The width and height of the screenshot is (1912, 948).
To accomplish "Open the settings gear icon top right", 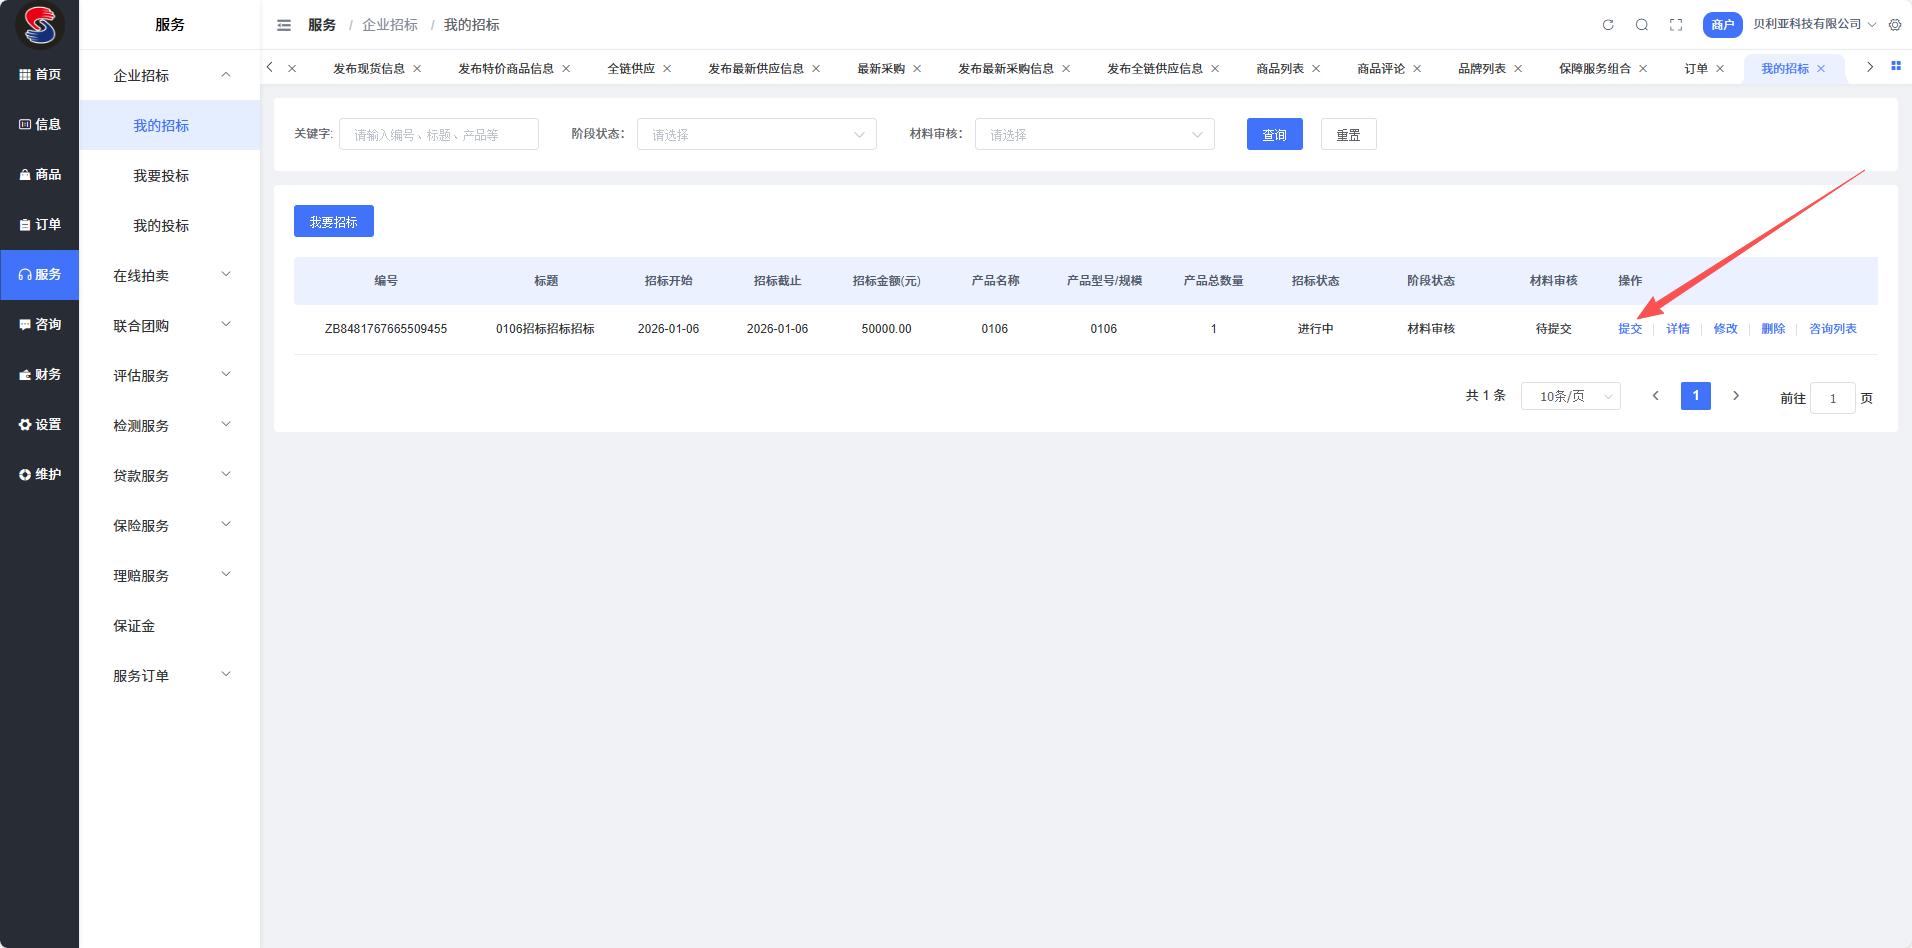I will click(1895, 25).
